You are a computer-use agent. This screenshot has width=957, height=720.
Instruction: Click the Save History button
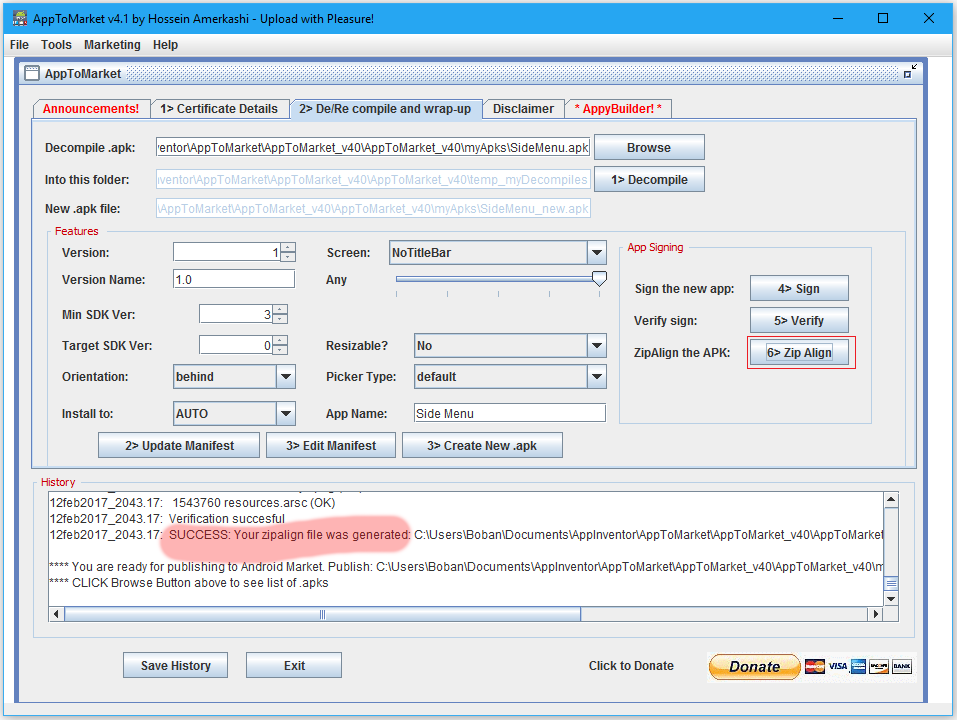175,666
